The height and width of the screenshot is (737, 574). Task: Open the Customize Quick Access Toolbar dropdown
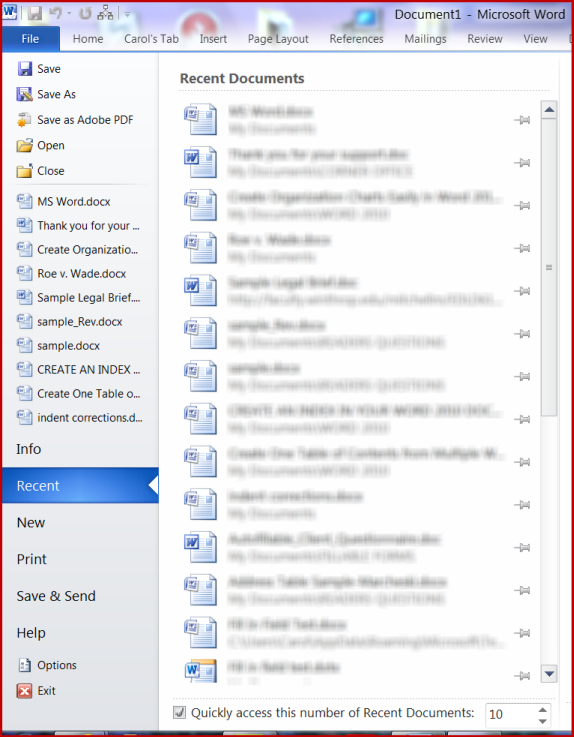[x=127, y=14]
